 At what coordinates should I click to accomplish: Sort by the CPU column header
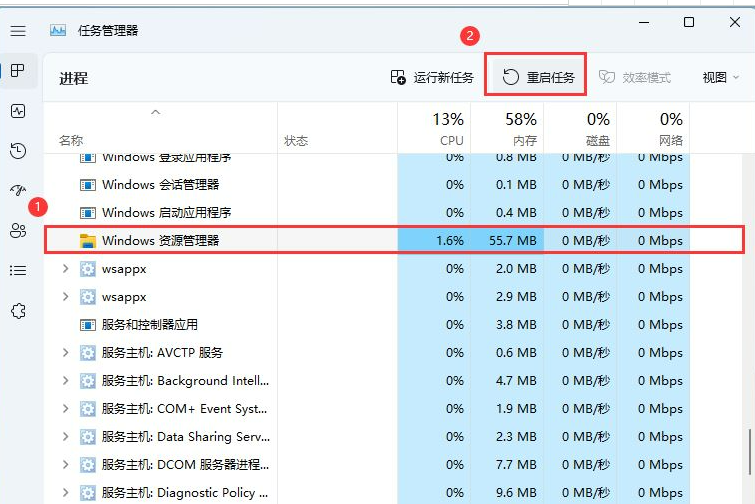point(434,128)
